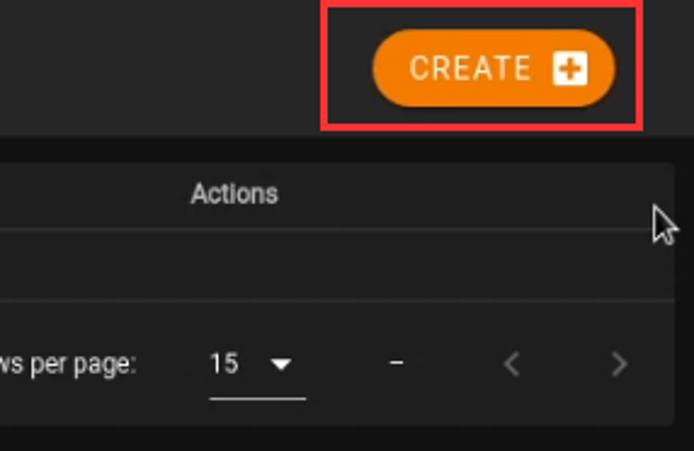Click the down arrow beside 15
This screenshot has width=694, height=451.
point(282,365)
